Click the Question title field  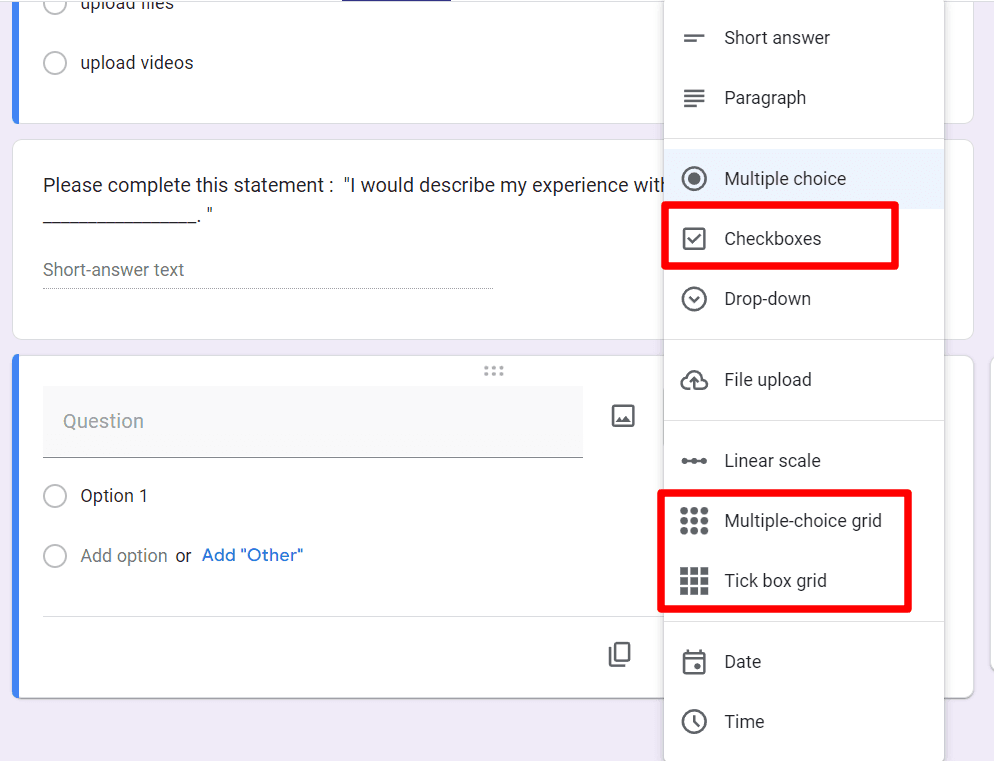point(313,422)
